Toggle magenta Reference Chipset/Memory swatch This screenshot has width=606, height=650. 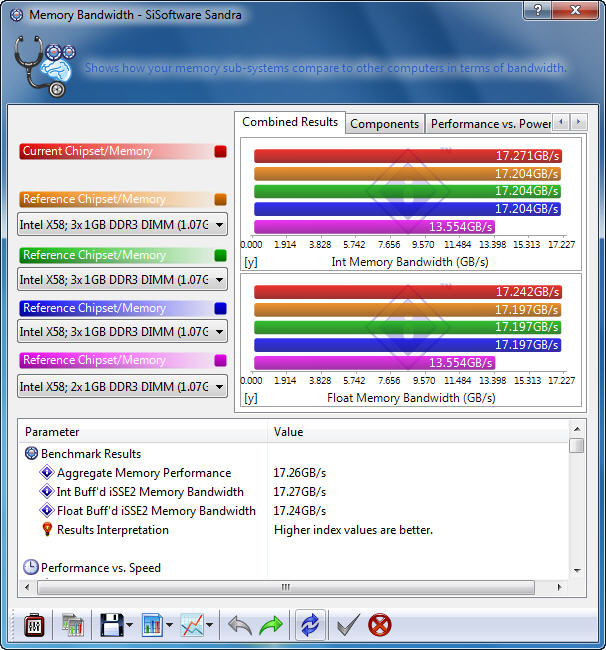pyautogui.click(x=221, y=360)
